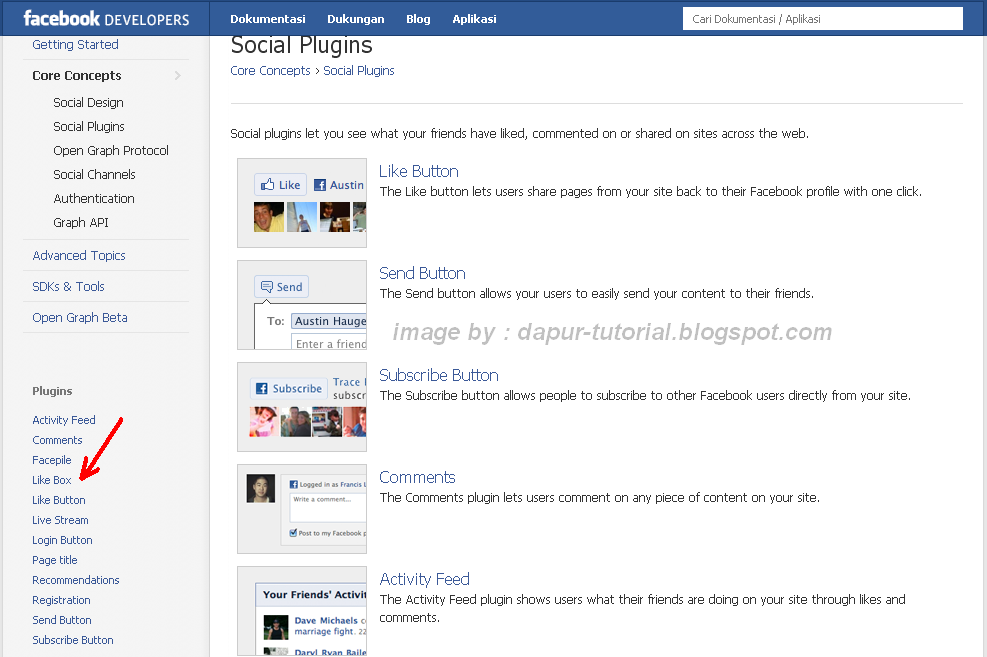Open the Comments heading link
The height and width of the screenshot is (657, 987).
click(417, 477)
